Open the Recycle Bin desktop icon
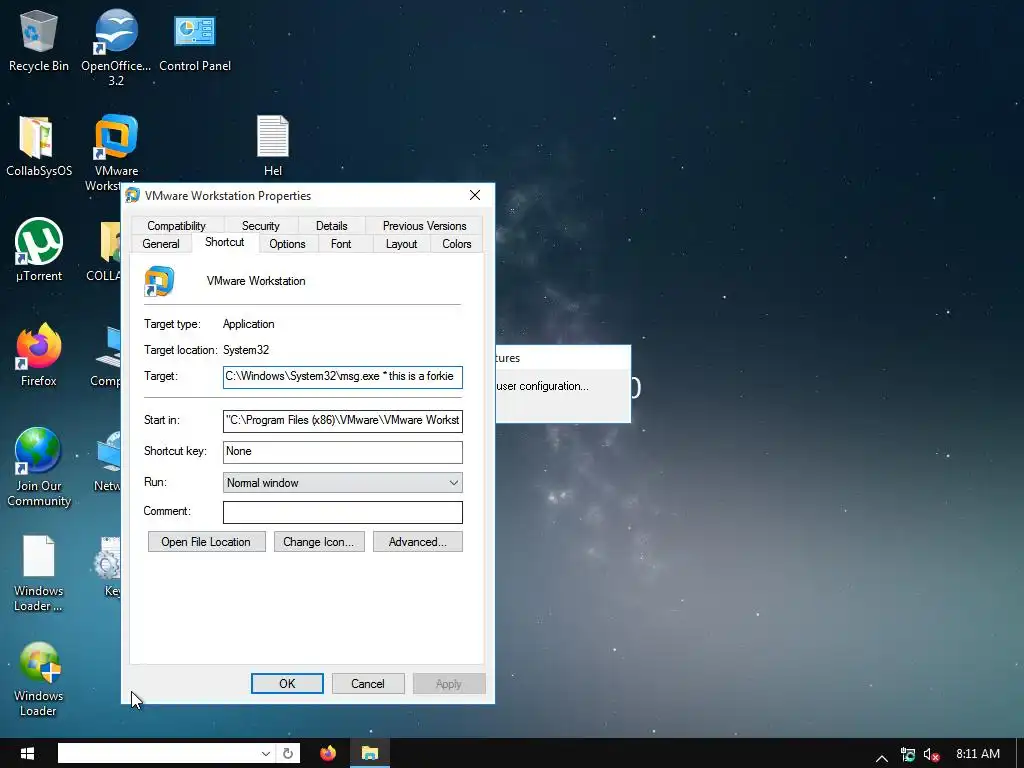 click(x=39, y=40)
